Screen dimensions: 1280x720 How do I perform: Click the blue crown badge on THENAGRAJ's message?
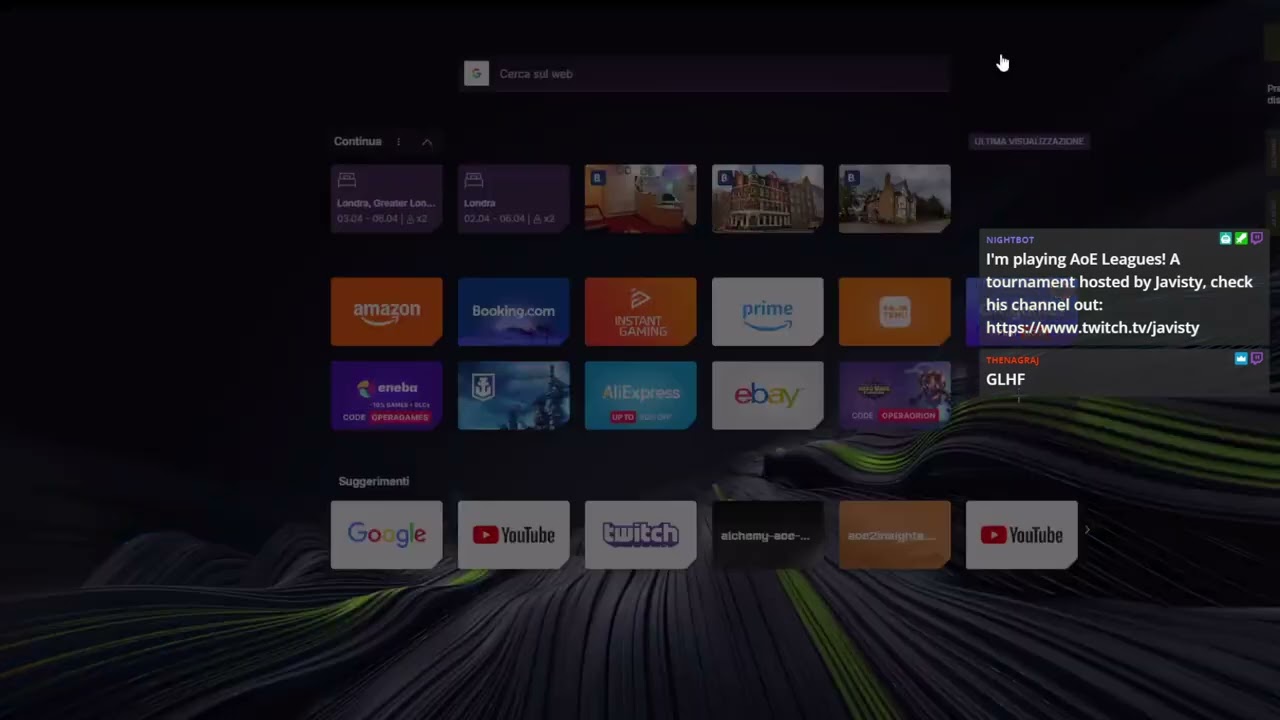point(1241,358)
